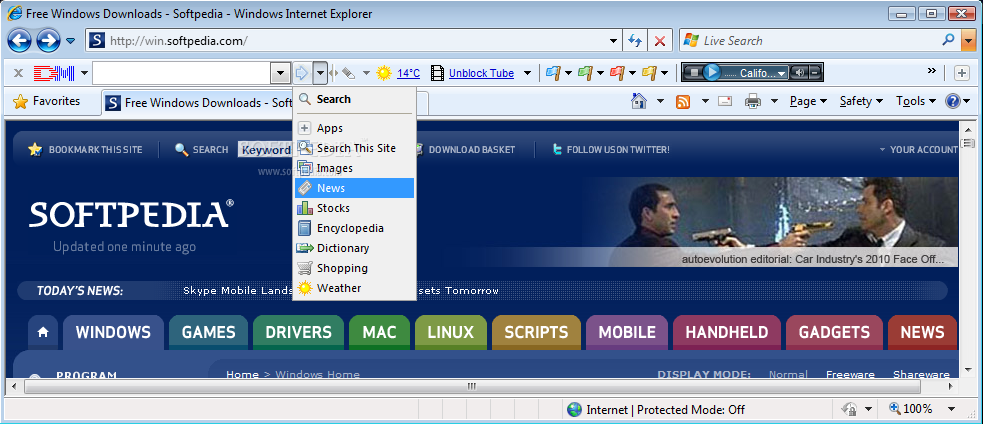983x424 pixels.
Task: Toggle the search type dropdown arrow
Action: (x=321, y=73)
